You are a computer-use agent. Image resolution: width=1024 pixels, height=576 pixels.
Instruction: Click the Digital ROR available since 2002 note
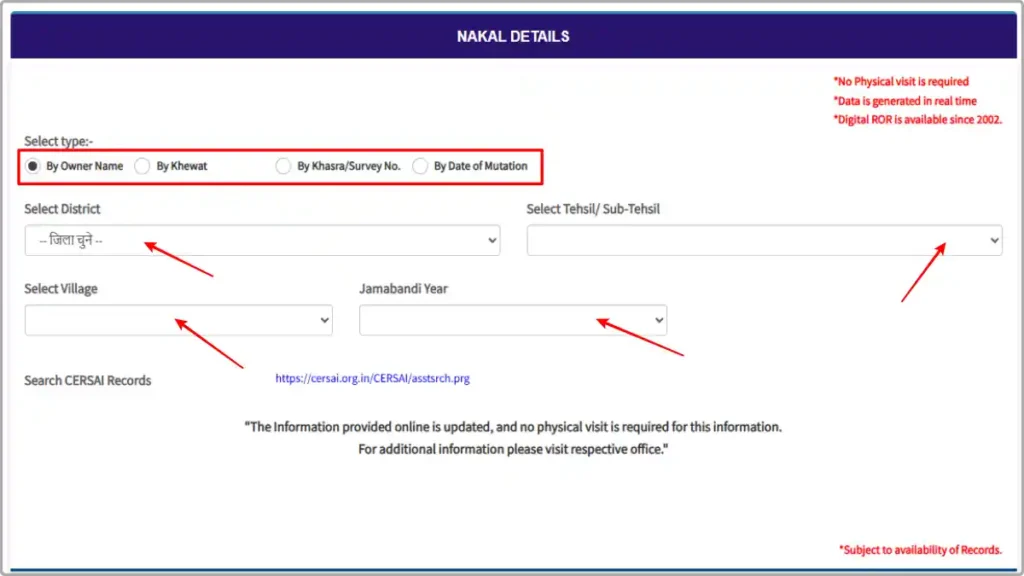917,120
